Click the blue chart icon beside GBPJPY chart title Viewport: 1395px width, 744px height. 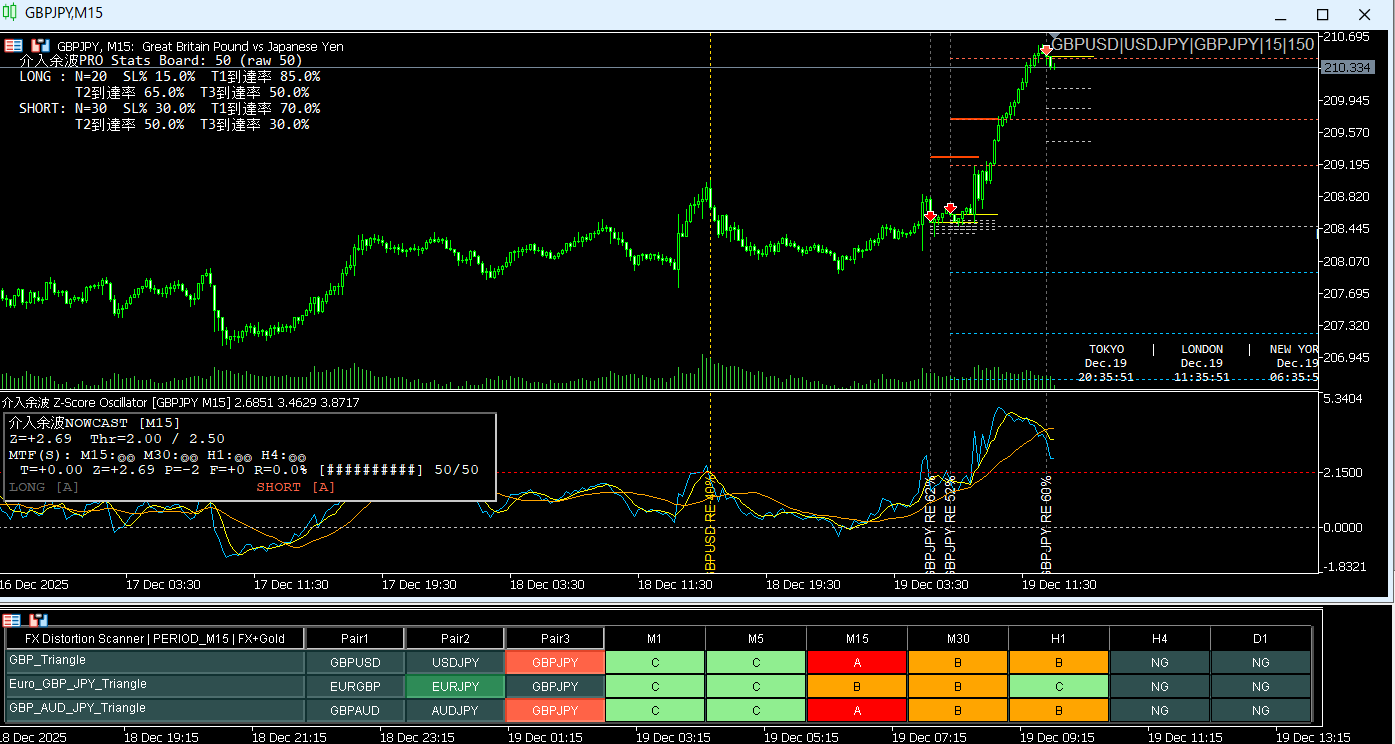[x=40, y=46]
